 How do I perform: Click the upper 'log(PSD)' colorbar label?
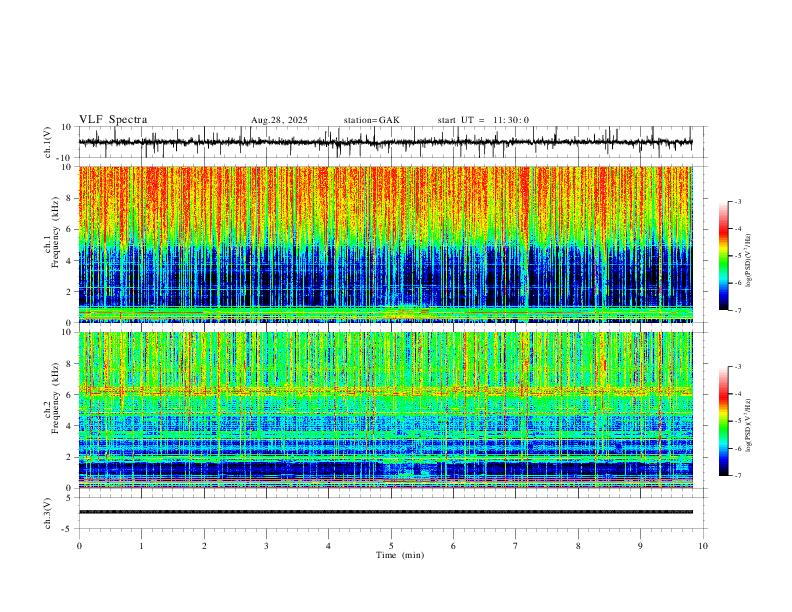pos(749,261)
